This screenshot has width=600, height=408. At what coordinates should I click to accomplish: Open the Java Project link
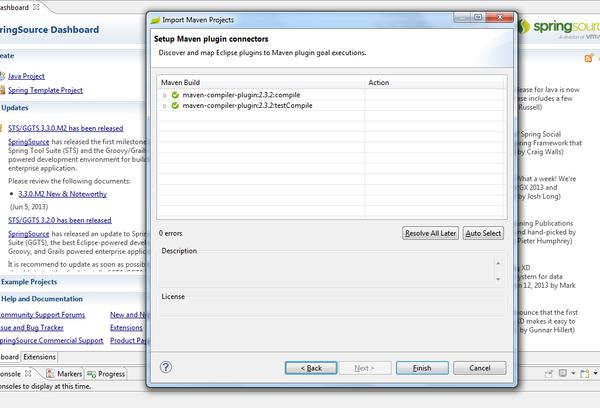[x=26, y=76]
